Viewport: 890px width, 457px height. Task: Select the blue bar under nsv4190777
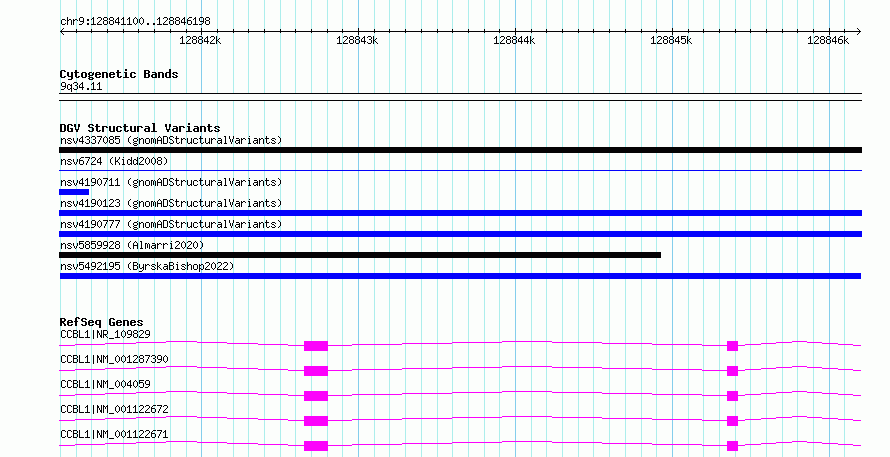tap(460, 234)
